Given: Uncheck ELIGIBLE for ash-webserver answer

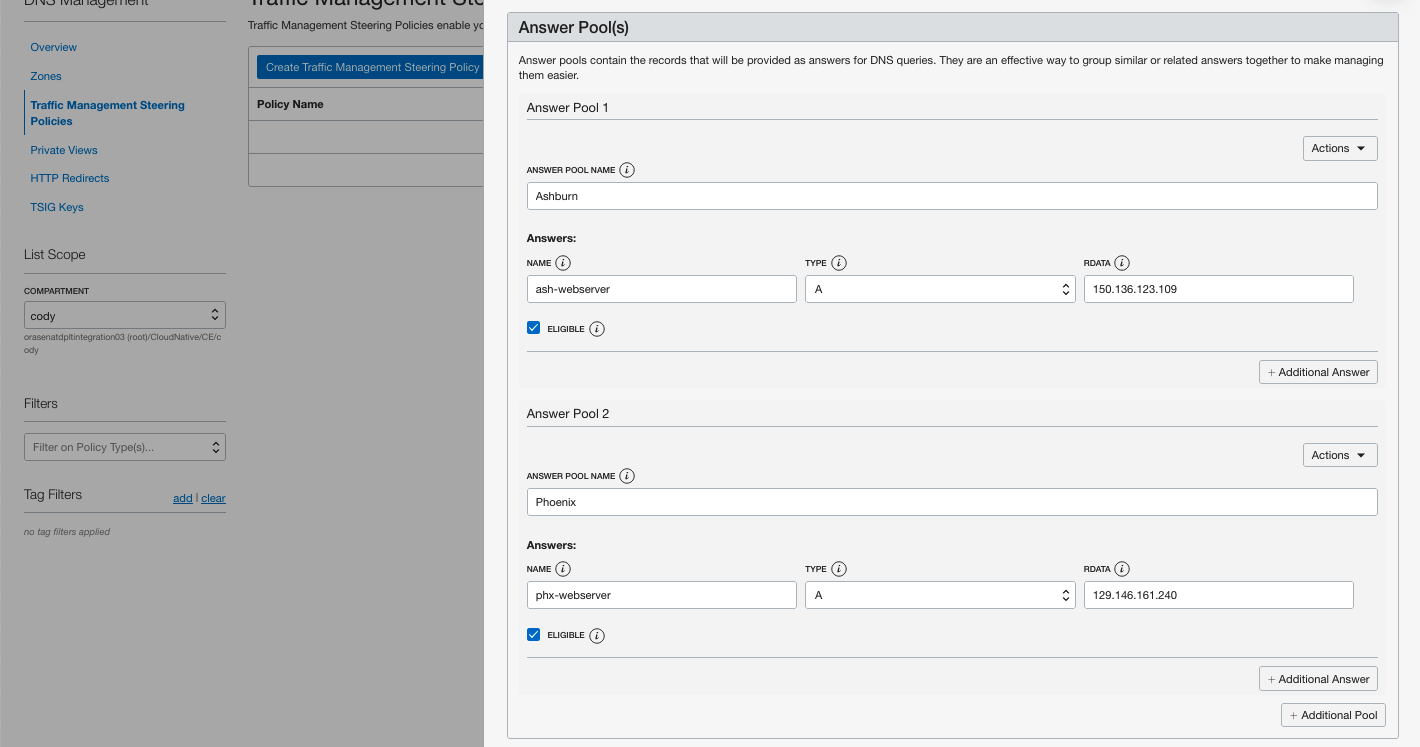Looking at the screenshot, I should 534,328.
